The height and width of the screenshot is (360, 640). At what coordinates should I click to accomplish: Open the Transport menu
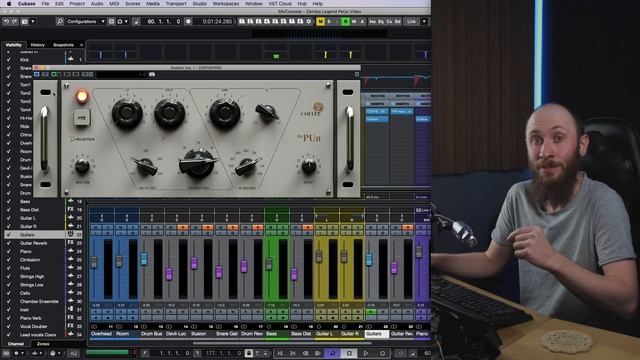click(176, 3)
